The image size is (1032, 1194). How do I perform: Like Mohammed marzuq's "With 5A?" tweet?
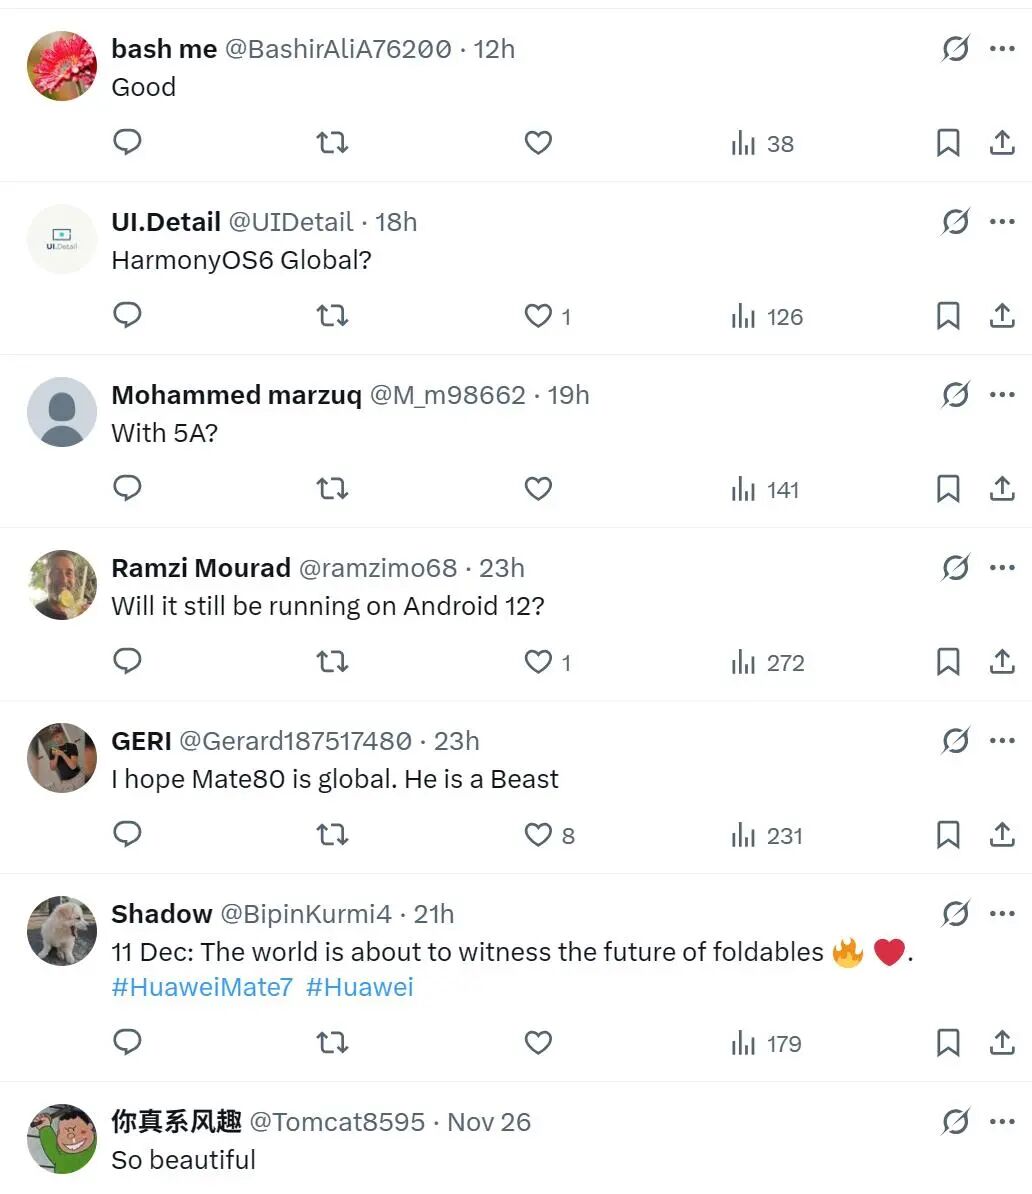pos(539,489)
